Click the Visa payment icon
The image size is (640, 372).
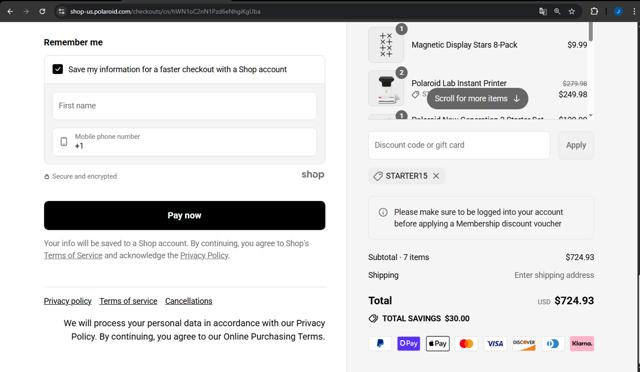(x=495, y=344)
